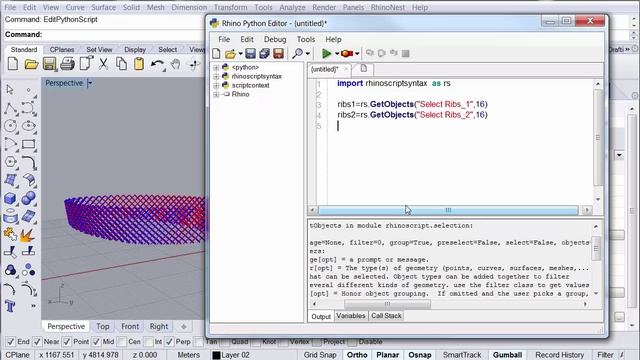Enable the Int osnap checkbox
The width and height of the screenshot is (640, 360).
click(x=149, y=342)
